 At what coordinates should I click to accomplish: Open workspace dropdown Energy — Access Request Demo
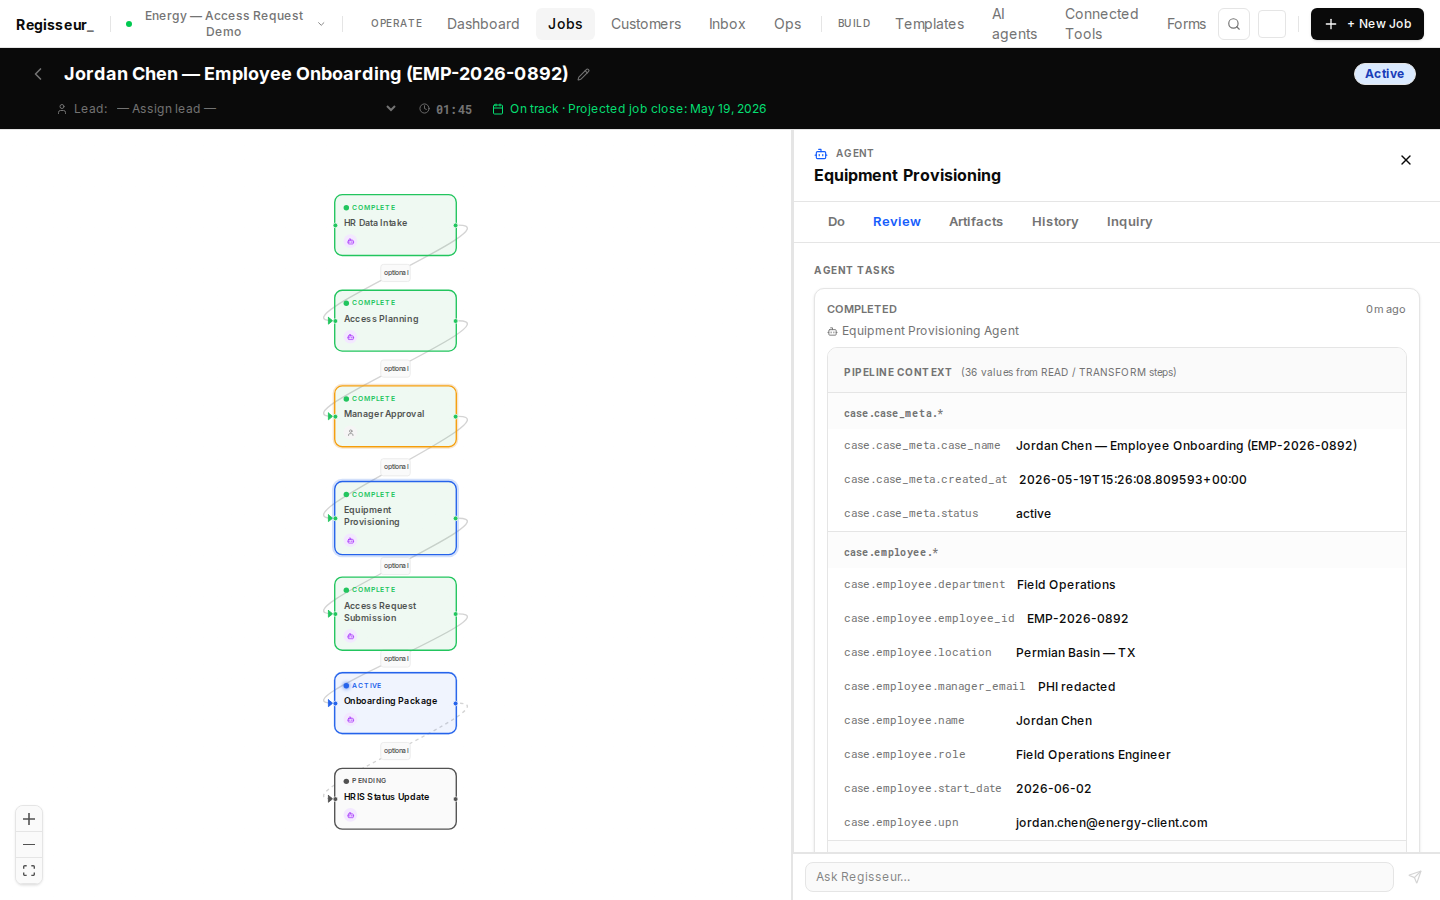[226, 24]
